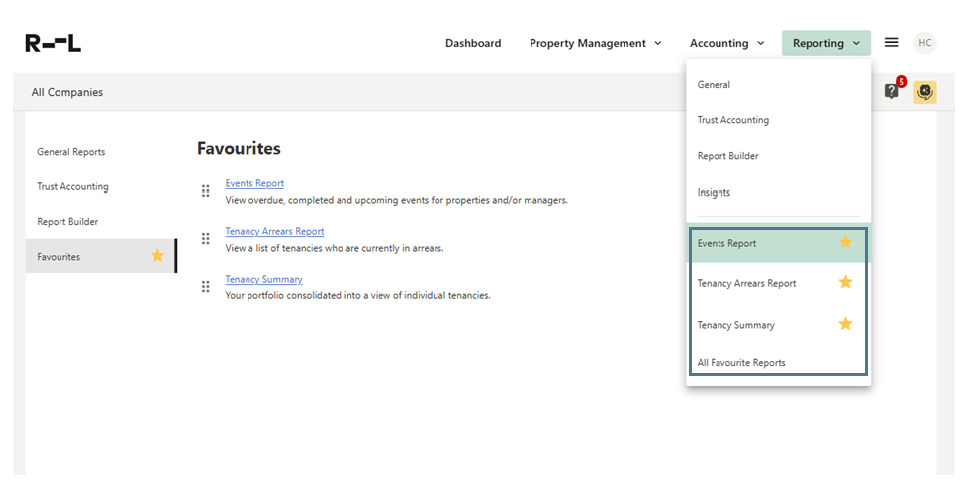This screenshot has width=970, height=496.
Task: Click the yellow support chat icon
Action: point(924,92)
